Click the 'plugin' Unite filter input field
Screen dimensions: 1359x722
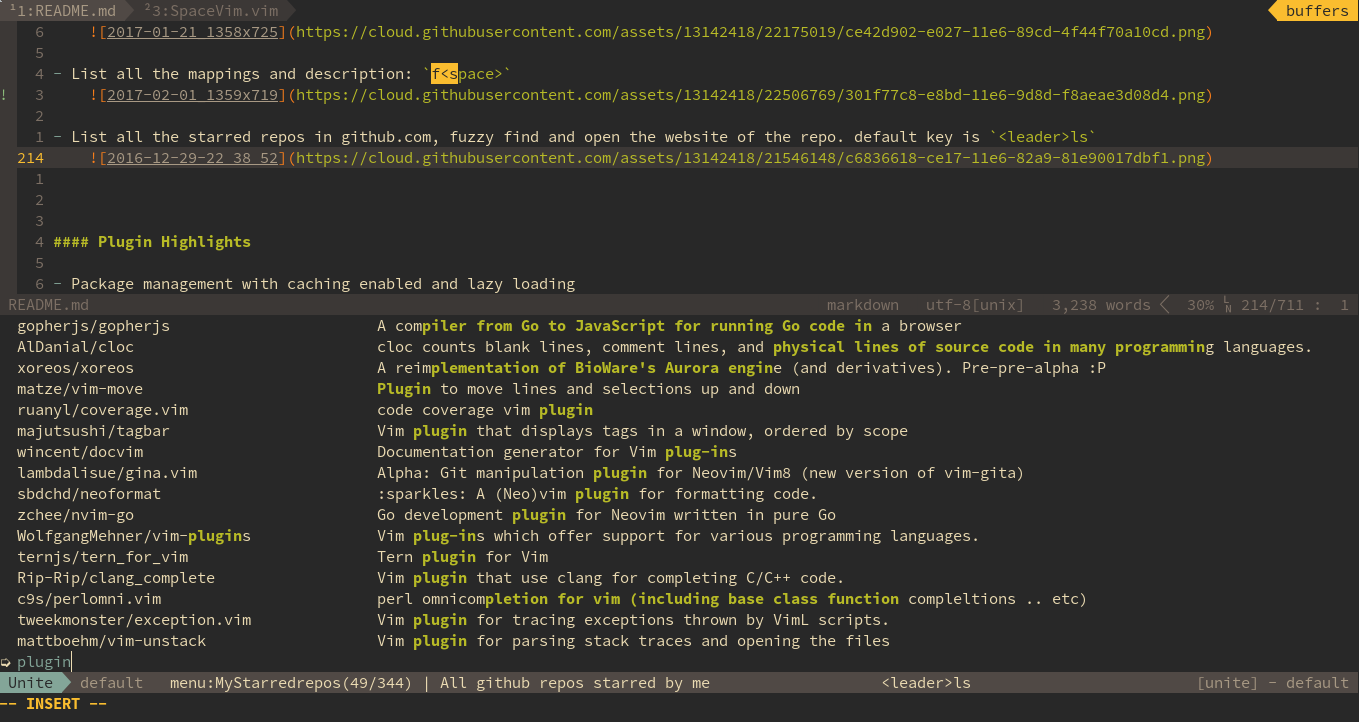pos(679,662)
